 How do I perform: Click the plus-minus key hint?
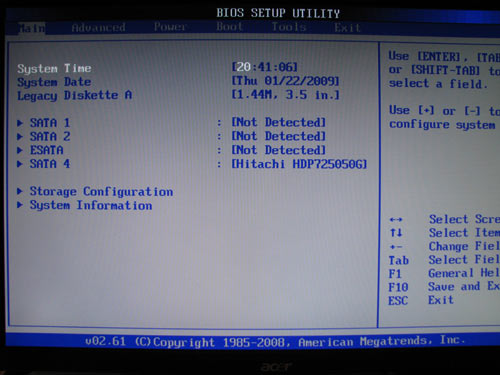(396, 247)
